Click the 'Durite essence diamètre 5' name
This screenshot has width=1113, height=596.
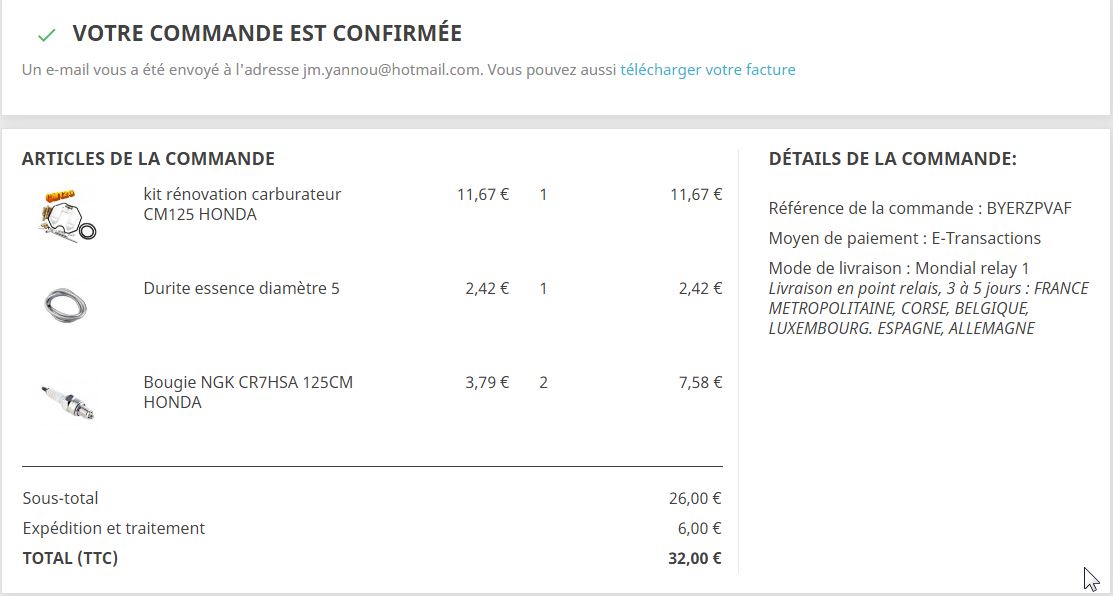(241, 288)
